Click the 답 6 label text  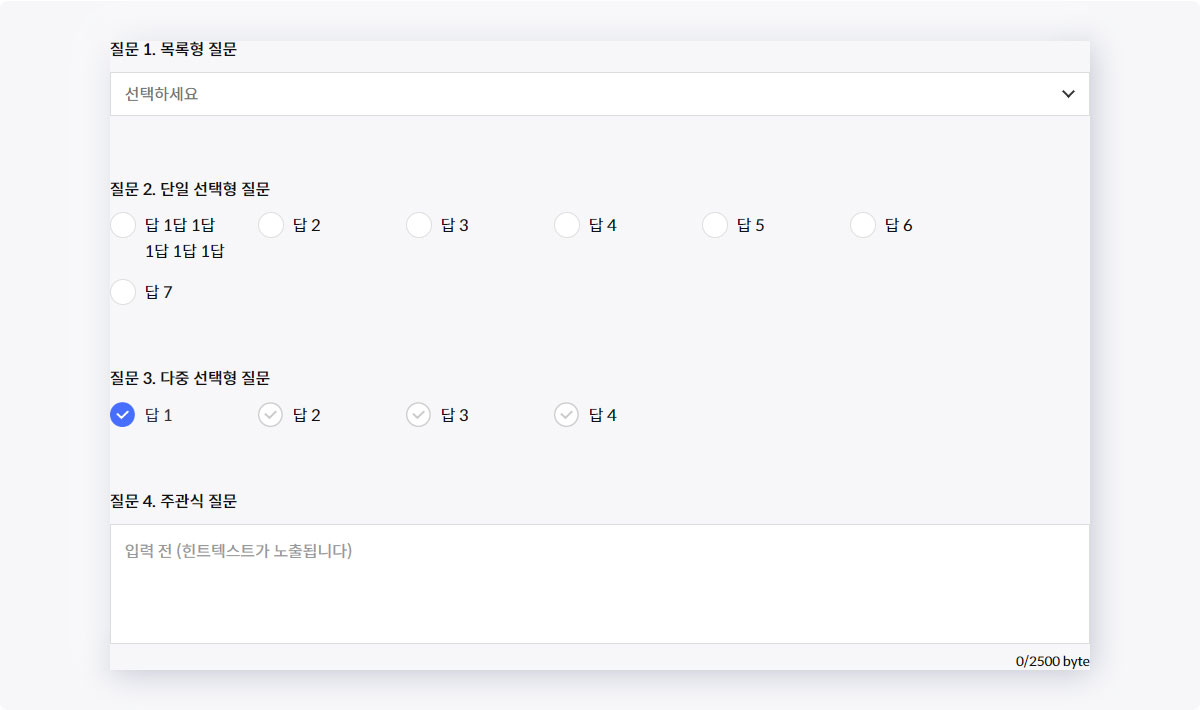coord(898,225)
